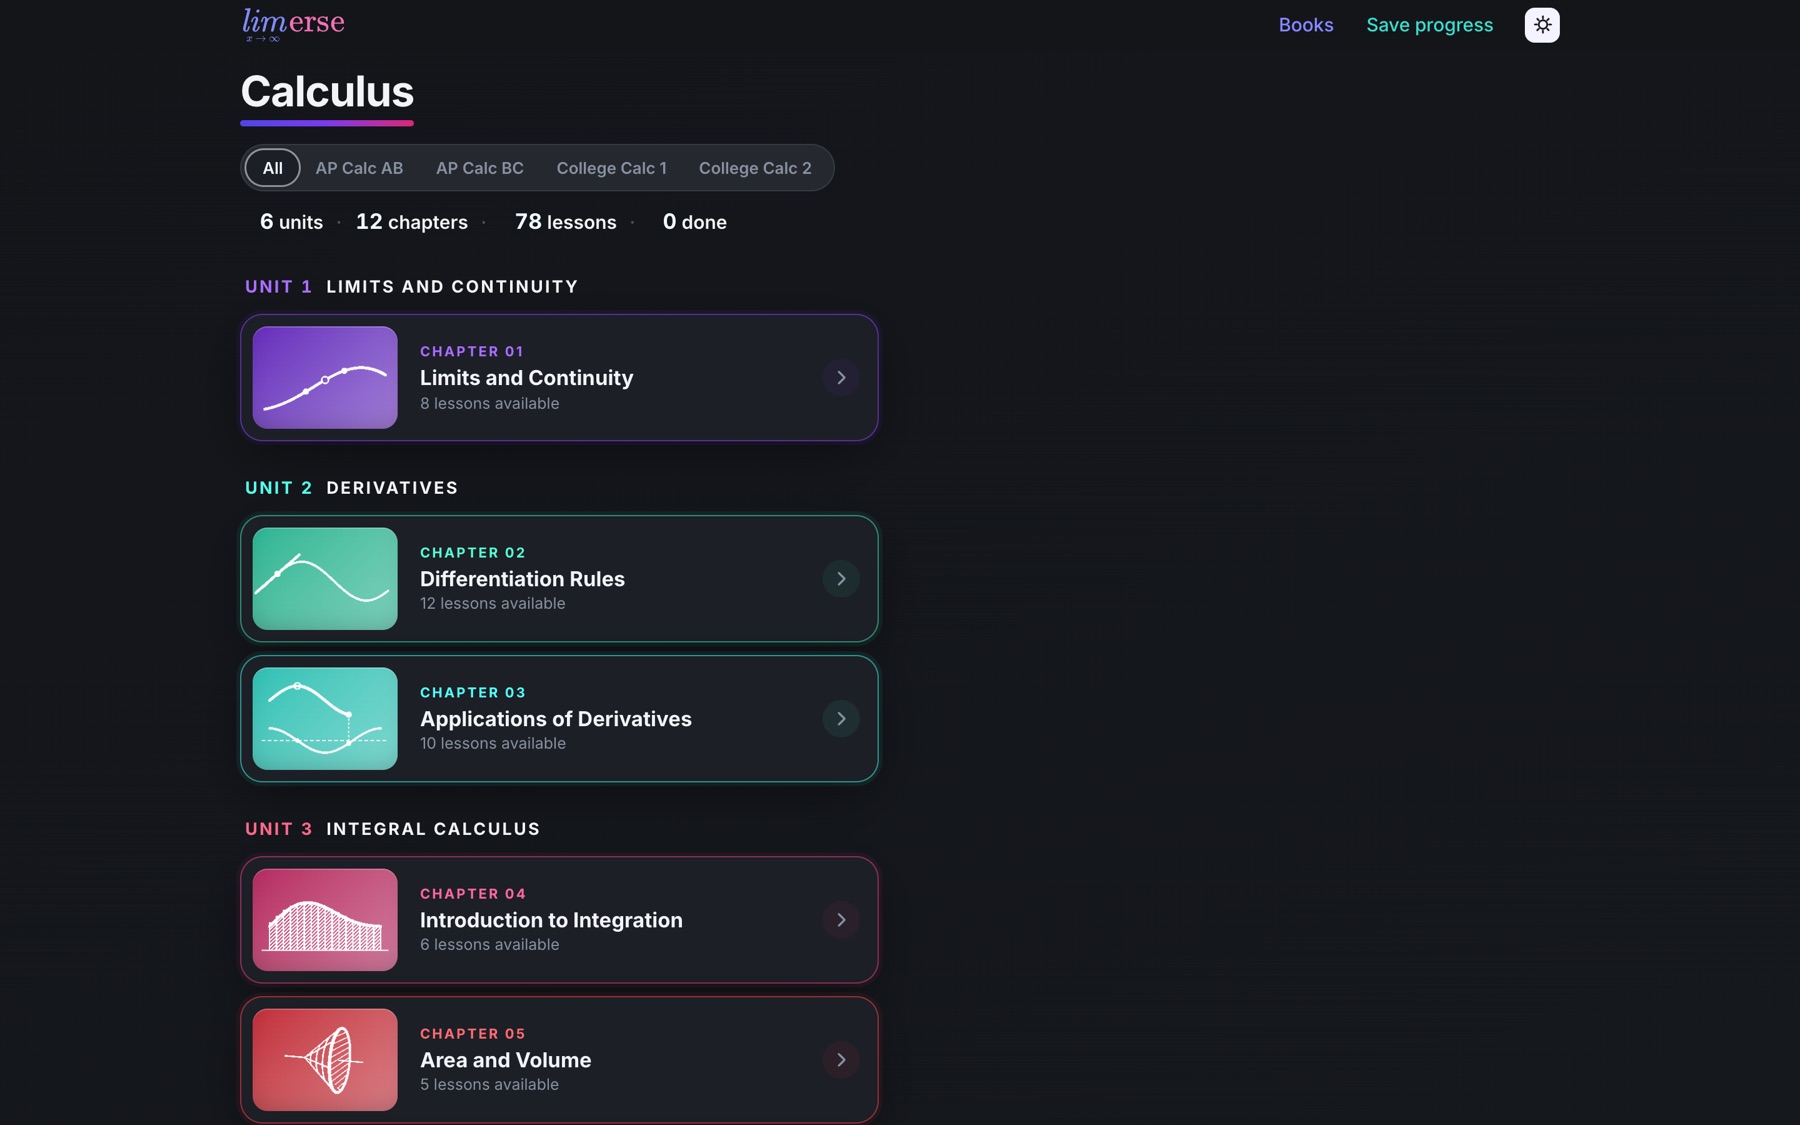
Task: Click '10 lessons available' text
Action: pyautogui.click(x=493, y=744)
